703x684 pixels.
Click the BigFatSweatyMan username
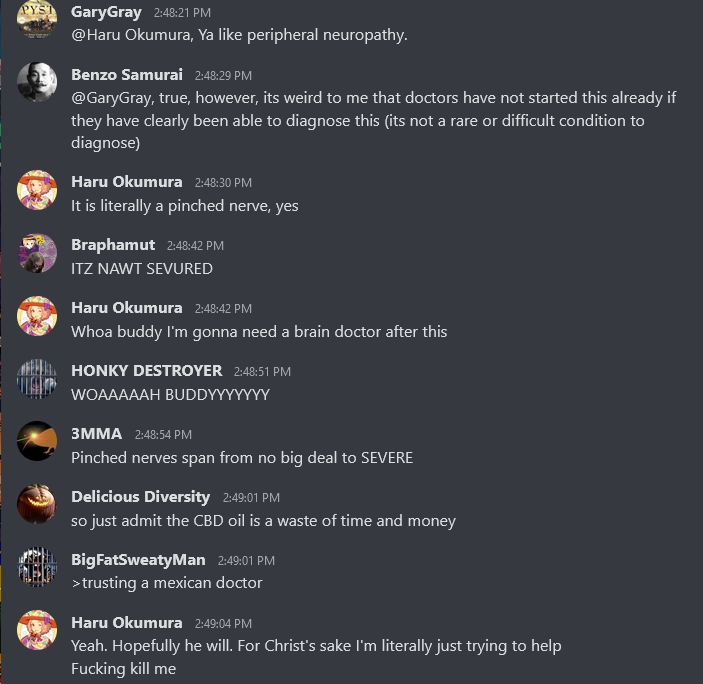pos(138,559)
